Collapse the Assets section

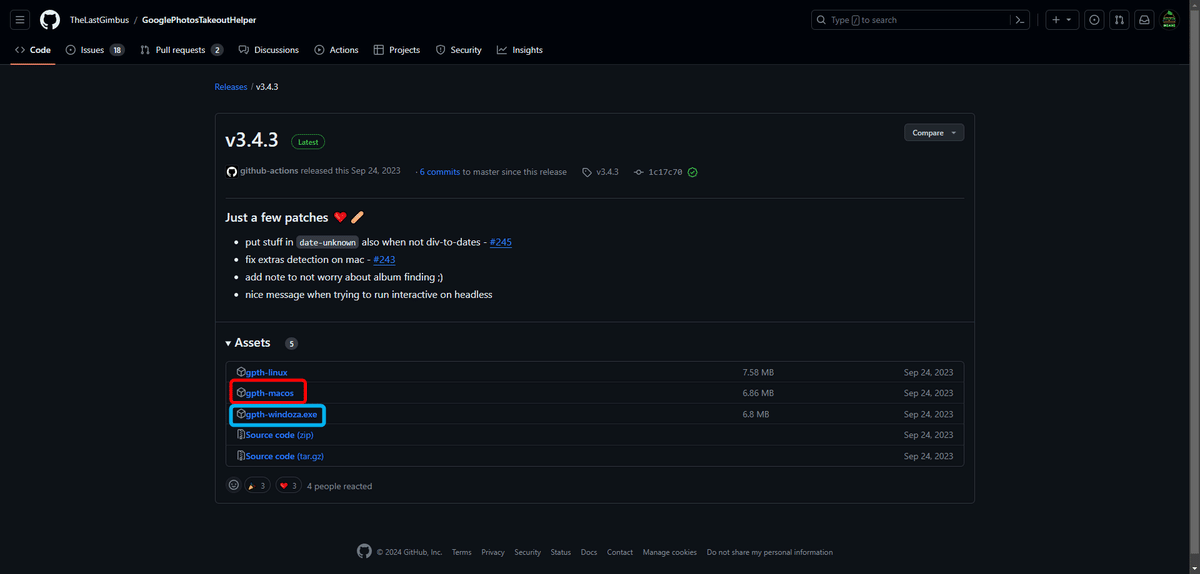(248, 343)
